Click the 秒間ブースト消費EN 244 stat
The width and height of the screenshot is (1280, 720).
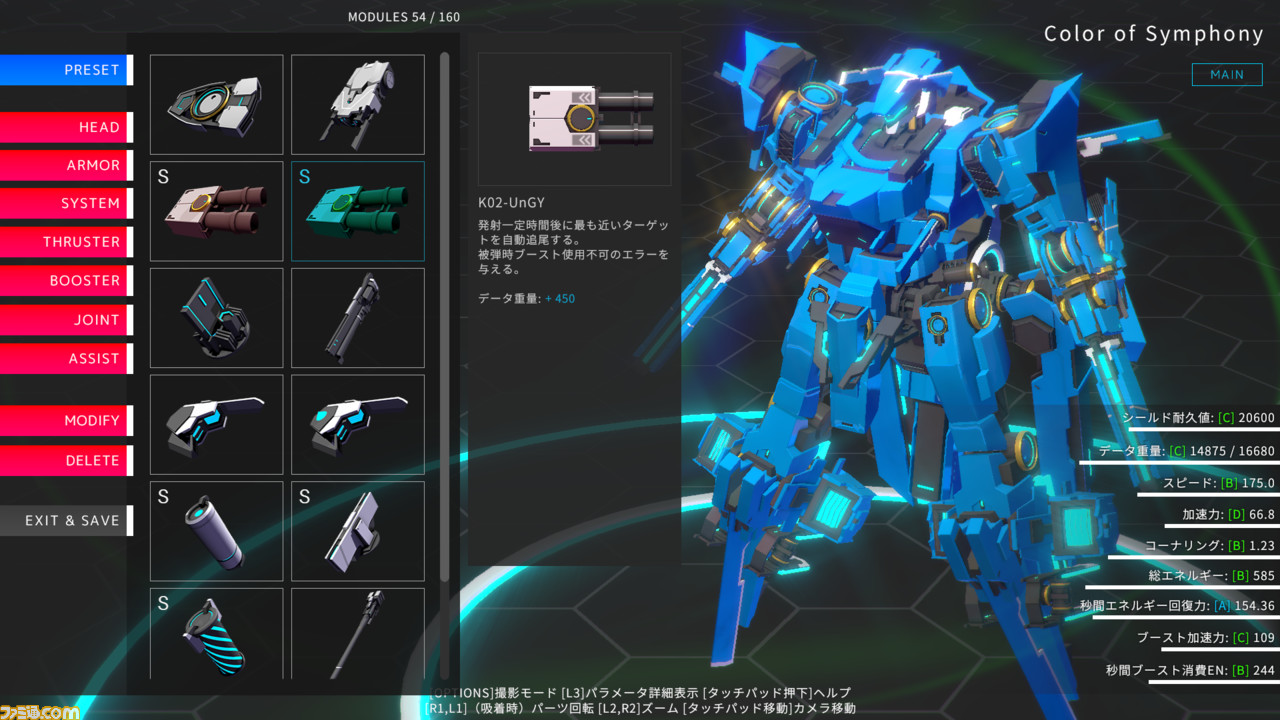pyautogui.click(x=1191, y=670)
